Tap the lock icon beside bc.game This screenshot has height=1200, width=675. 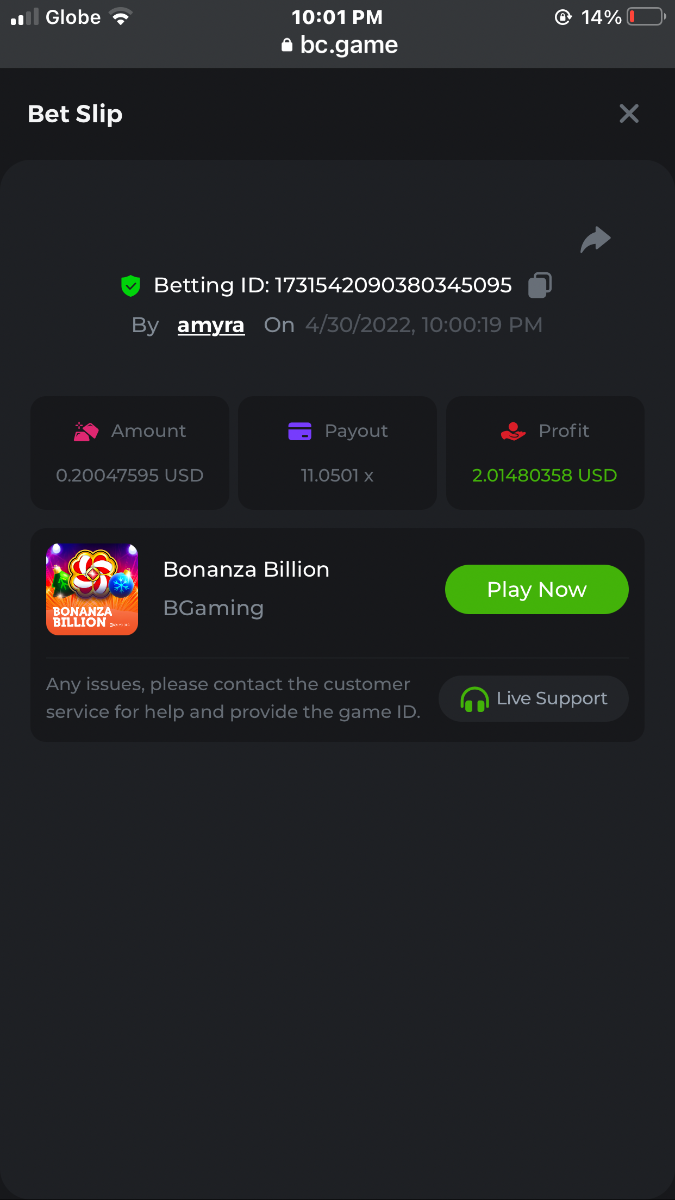(287, 45)
